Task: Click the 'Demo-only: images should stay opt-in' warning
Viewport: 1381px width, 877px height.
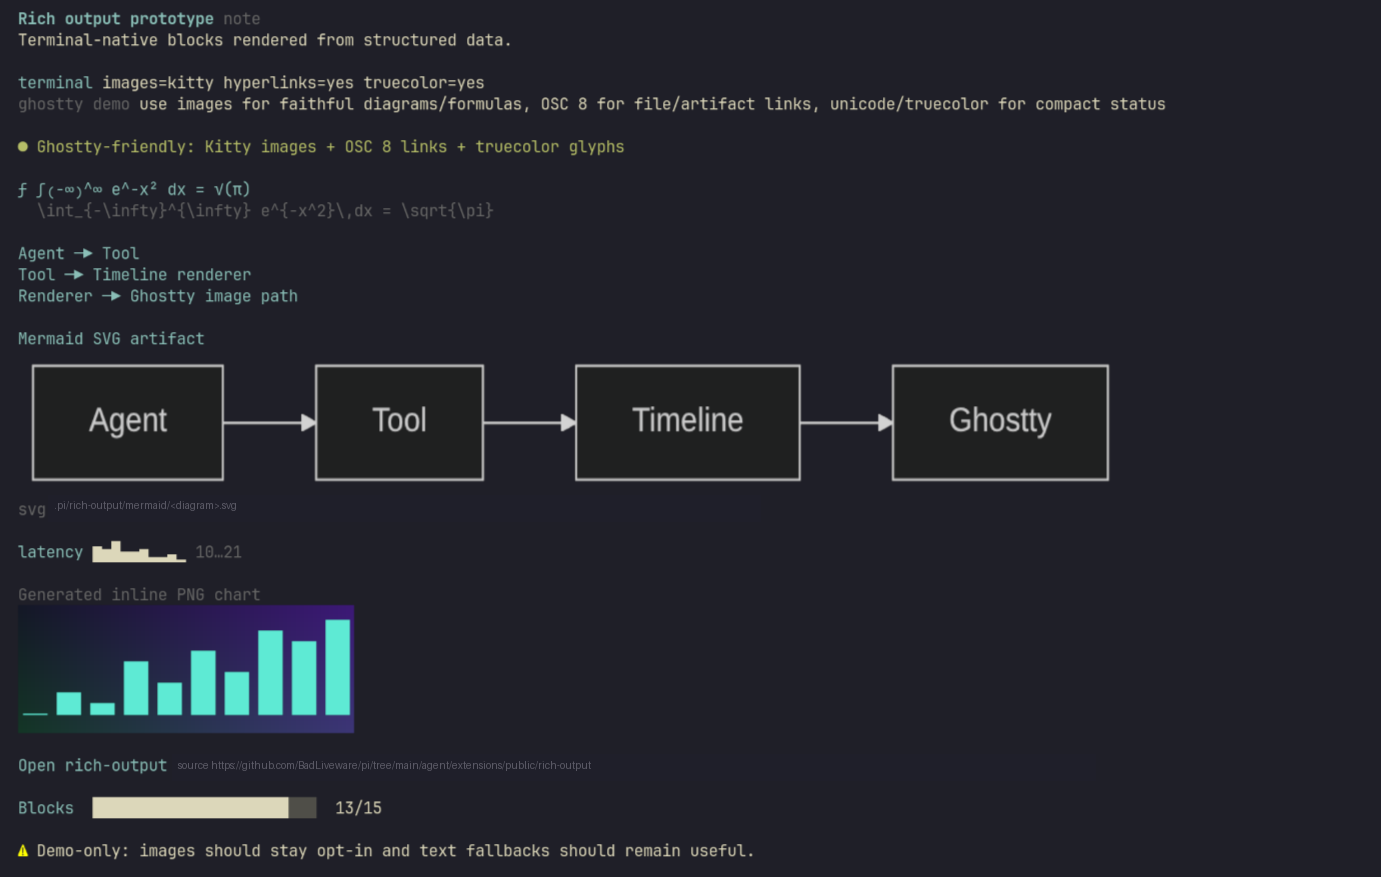Action: point(395,851)
